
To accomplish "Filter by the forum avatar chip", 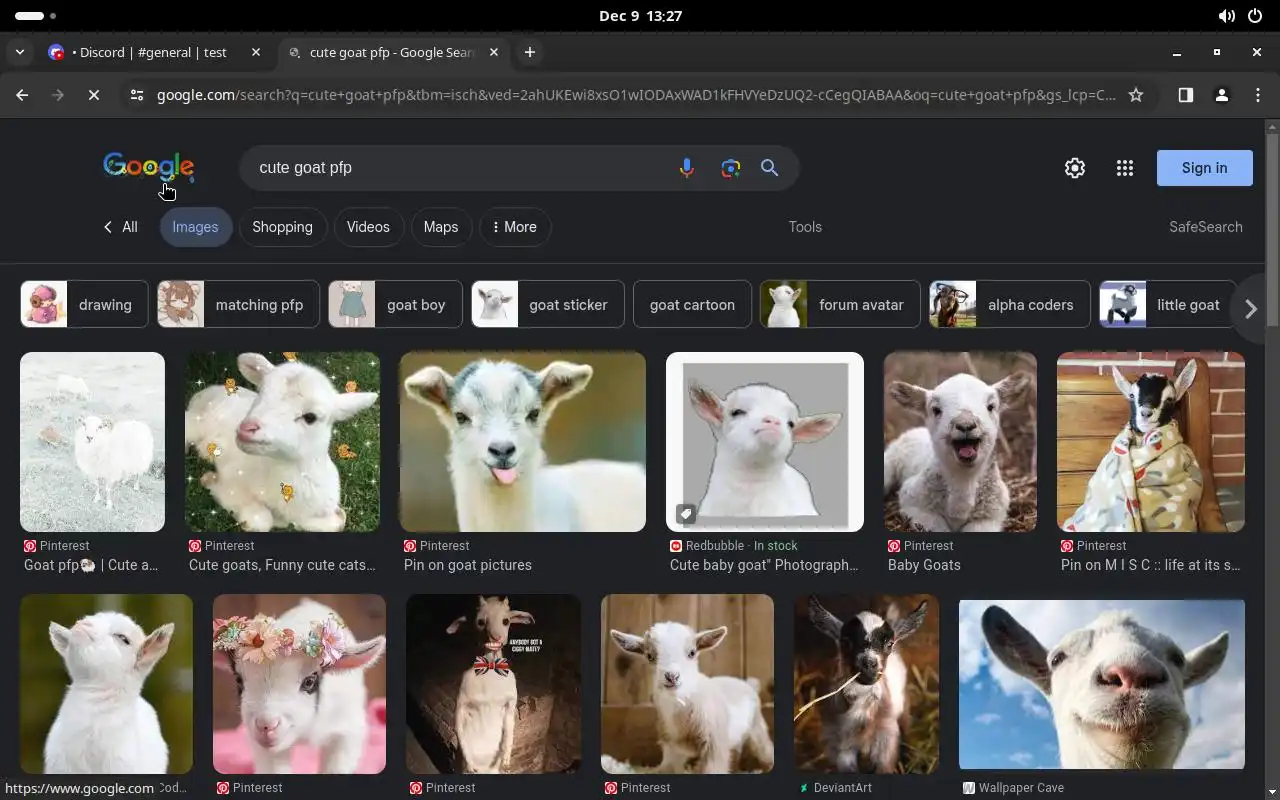I will point(840,305).
